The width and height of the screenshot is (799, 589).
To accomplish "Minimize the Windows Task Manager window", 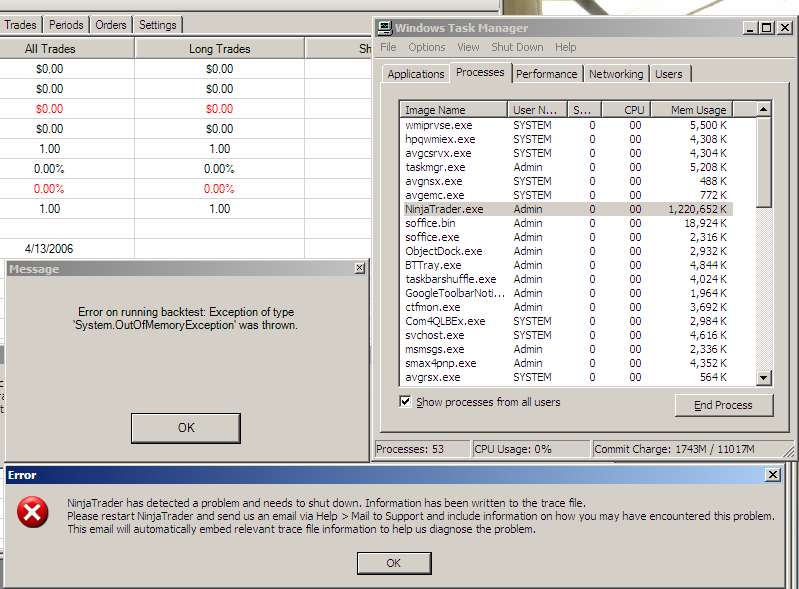I will [749, 28].
